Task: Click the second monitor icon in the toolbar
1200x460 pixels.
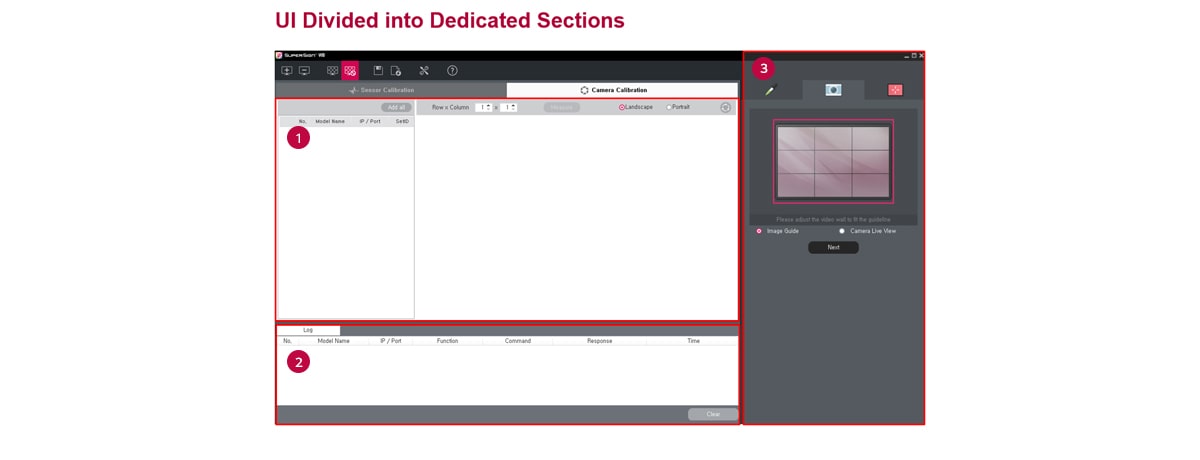Action: tap(304, 71)
